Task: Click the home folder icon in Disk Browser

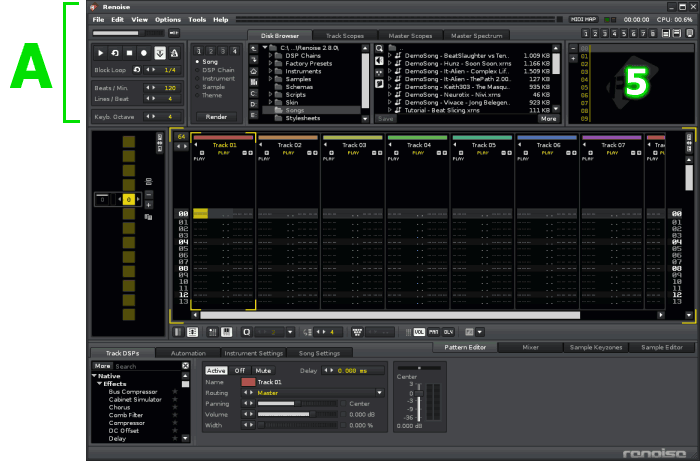Action: pyautogui.click(x=254, y=71)
